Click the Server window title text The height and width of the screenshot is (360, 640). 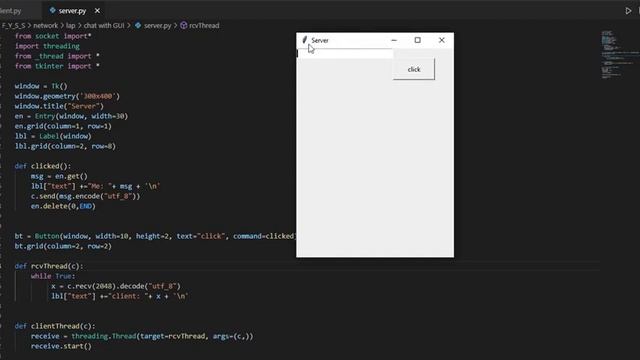pos(320,40)
